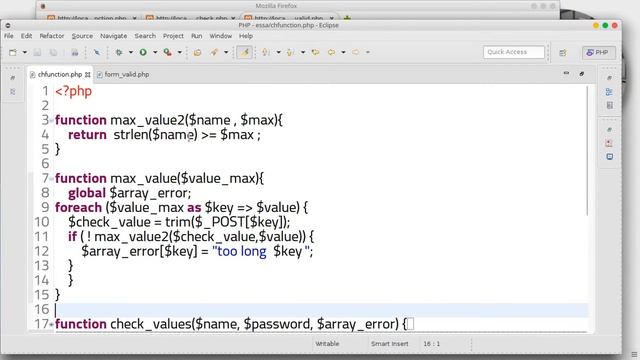Click the Previous Annotation icon
640x360 pixels.
[290, 52]
